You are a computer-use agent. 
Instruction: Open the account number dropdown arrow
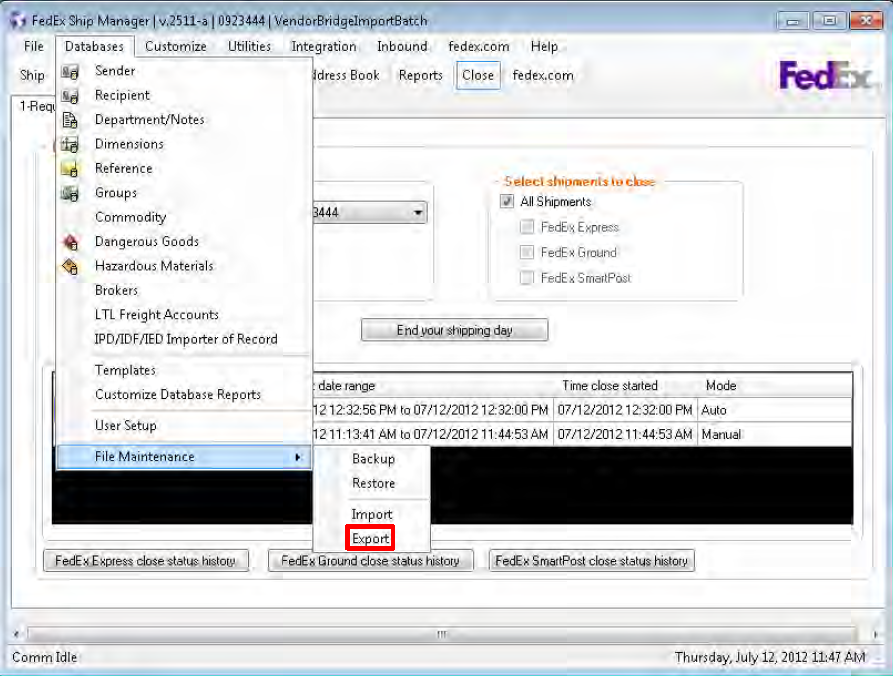point(418,213)
